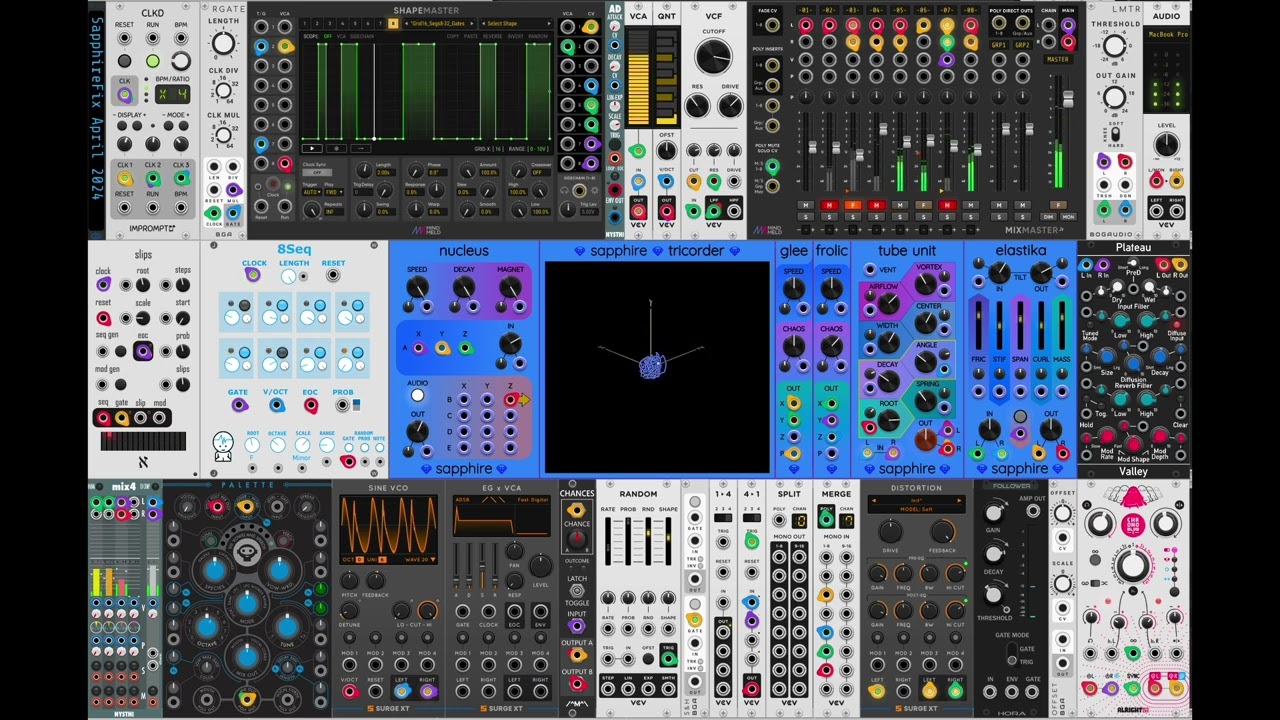Select ShapeMaster channel 4 tab
The height and width of the screenshot is (720, 1280).
[342, 24]
